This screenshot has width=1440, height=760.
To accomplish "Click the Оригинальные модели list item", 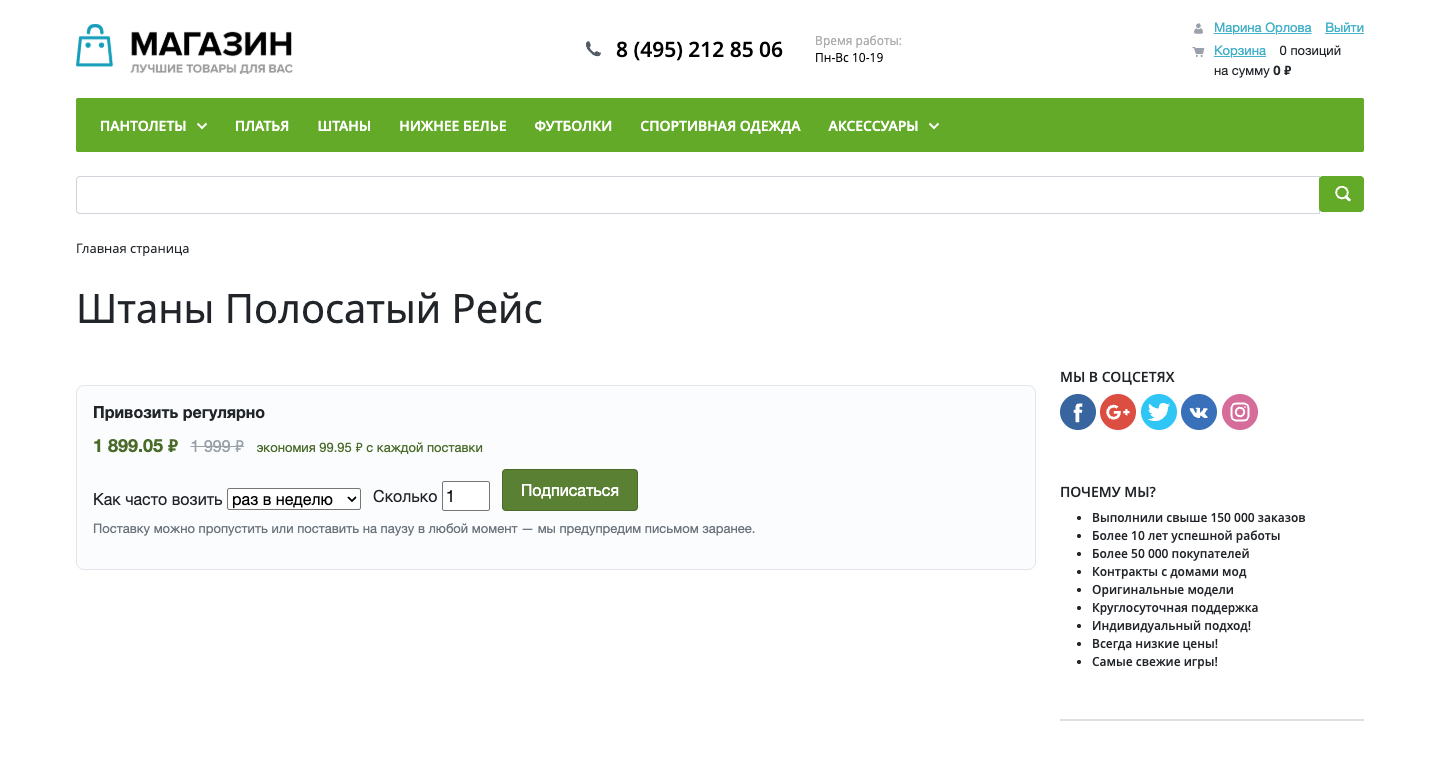I will [x=1163, y=590].
